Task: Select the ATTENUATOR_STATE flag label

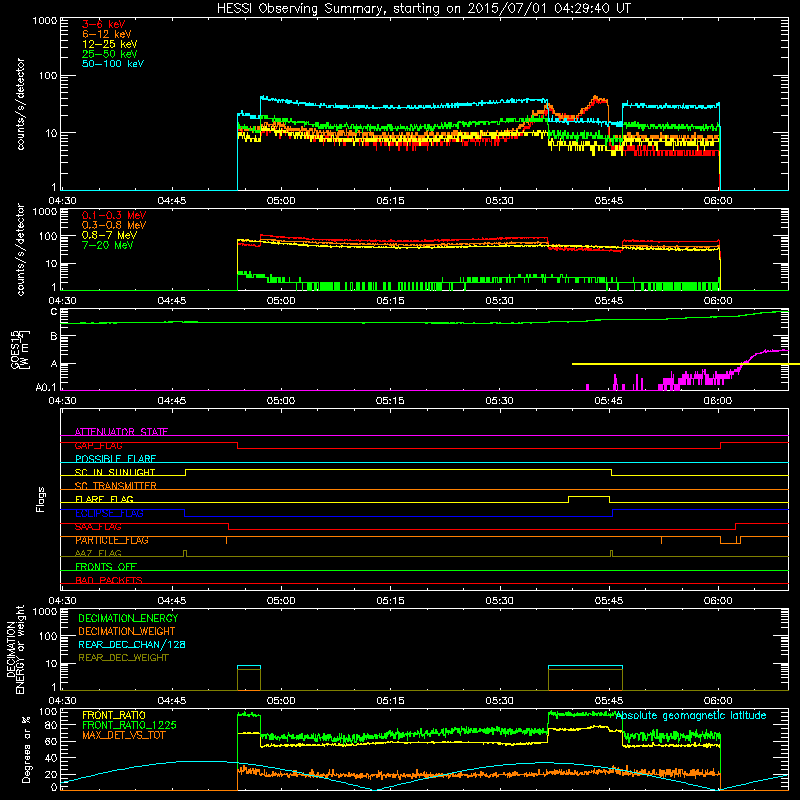Action: [x=121, y=432]
